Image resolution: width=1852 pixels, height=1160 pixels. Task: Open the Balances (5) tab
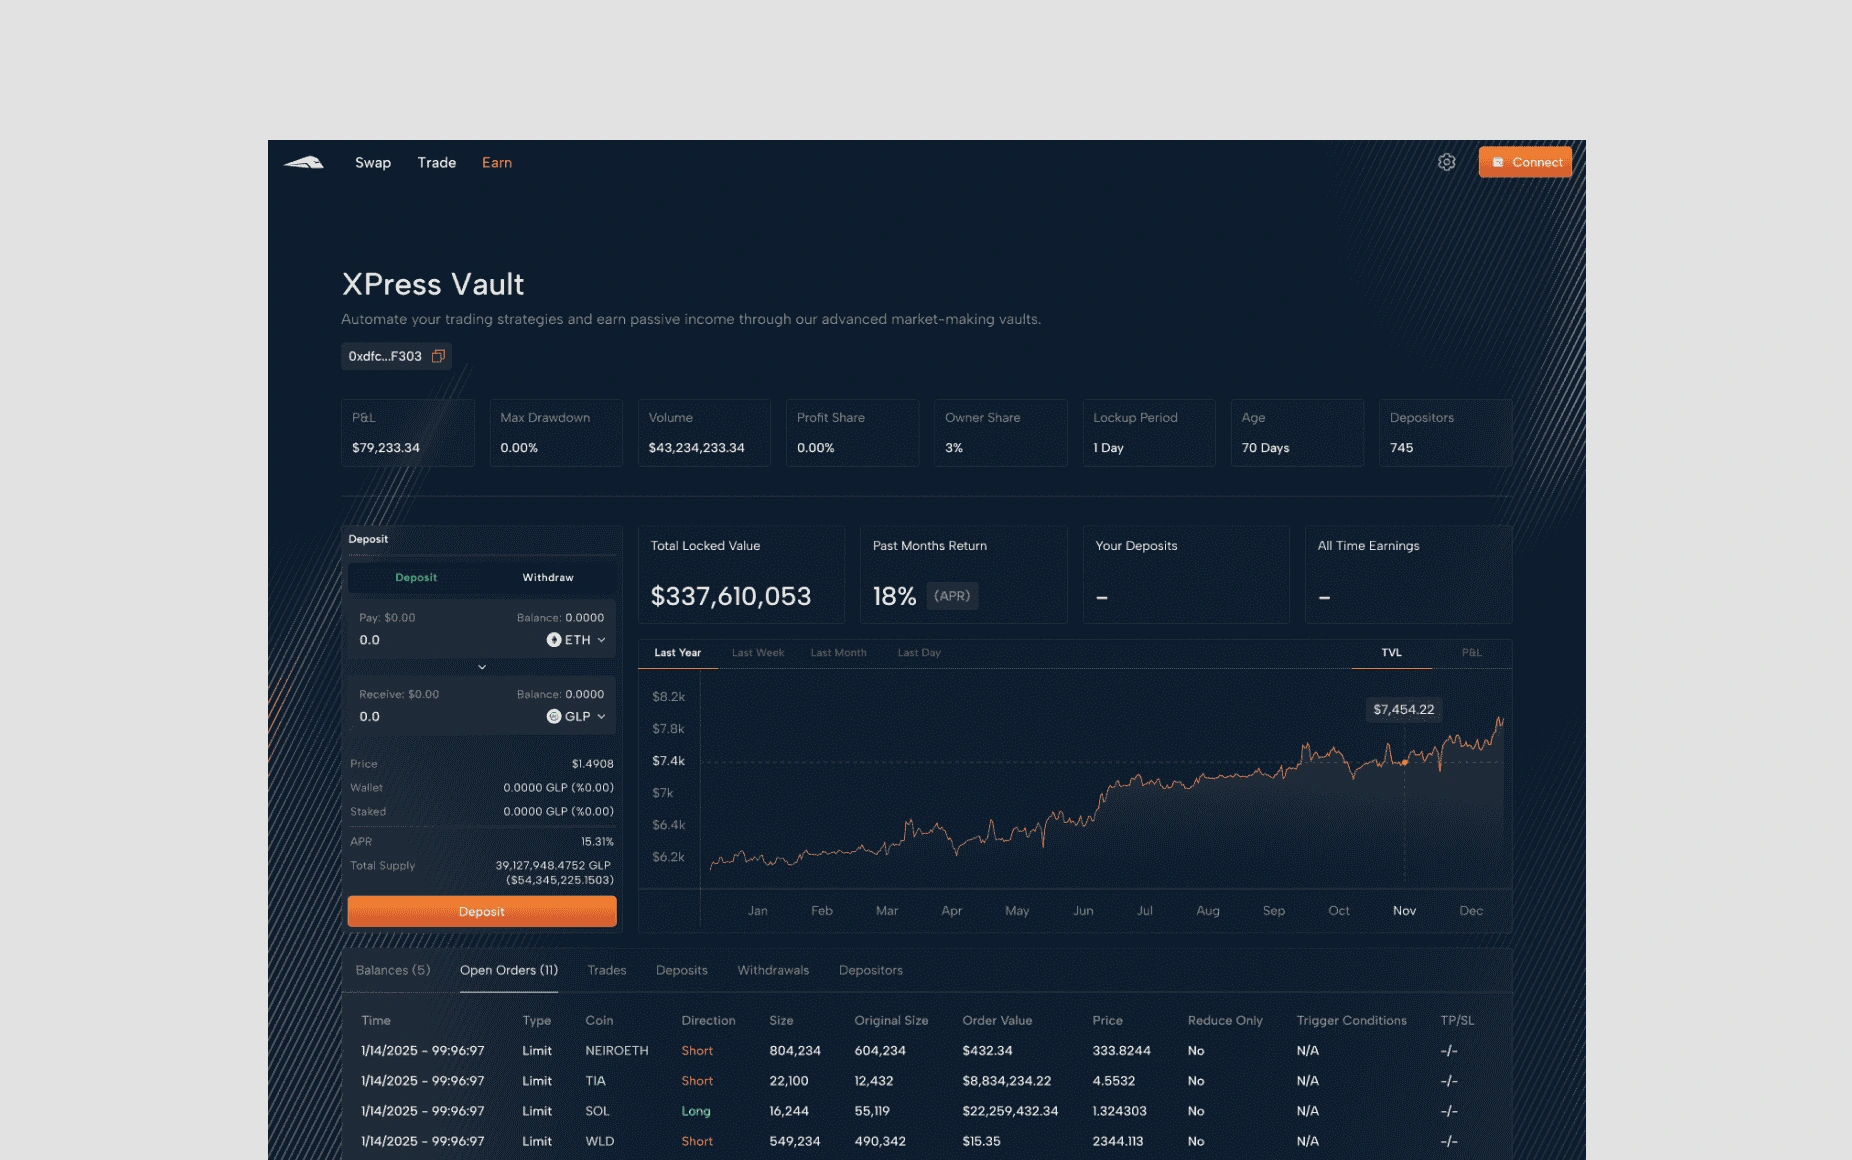tap(393, 971)
